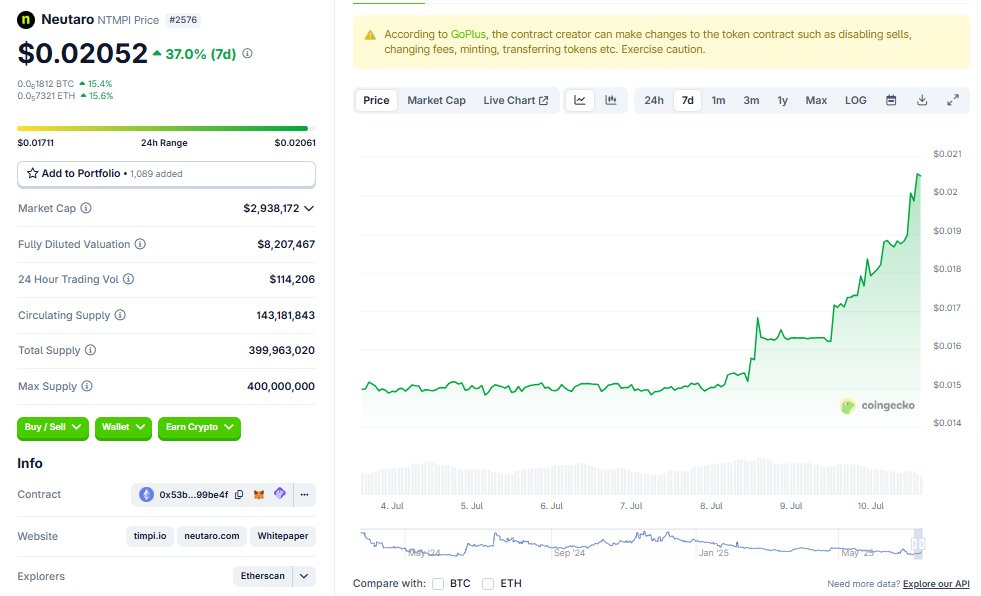Viewport: 981px width, 596px height.
Task: Open the Buy / Sell dropdown
Action: (53, 428)
